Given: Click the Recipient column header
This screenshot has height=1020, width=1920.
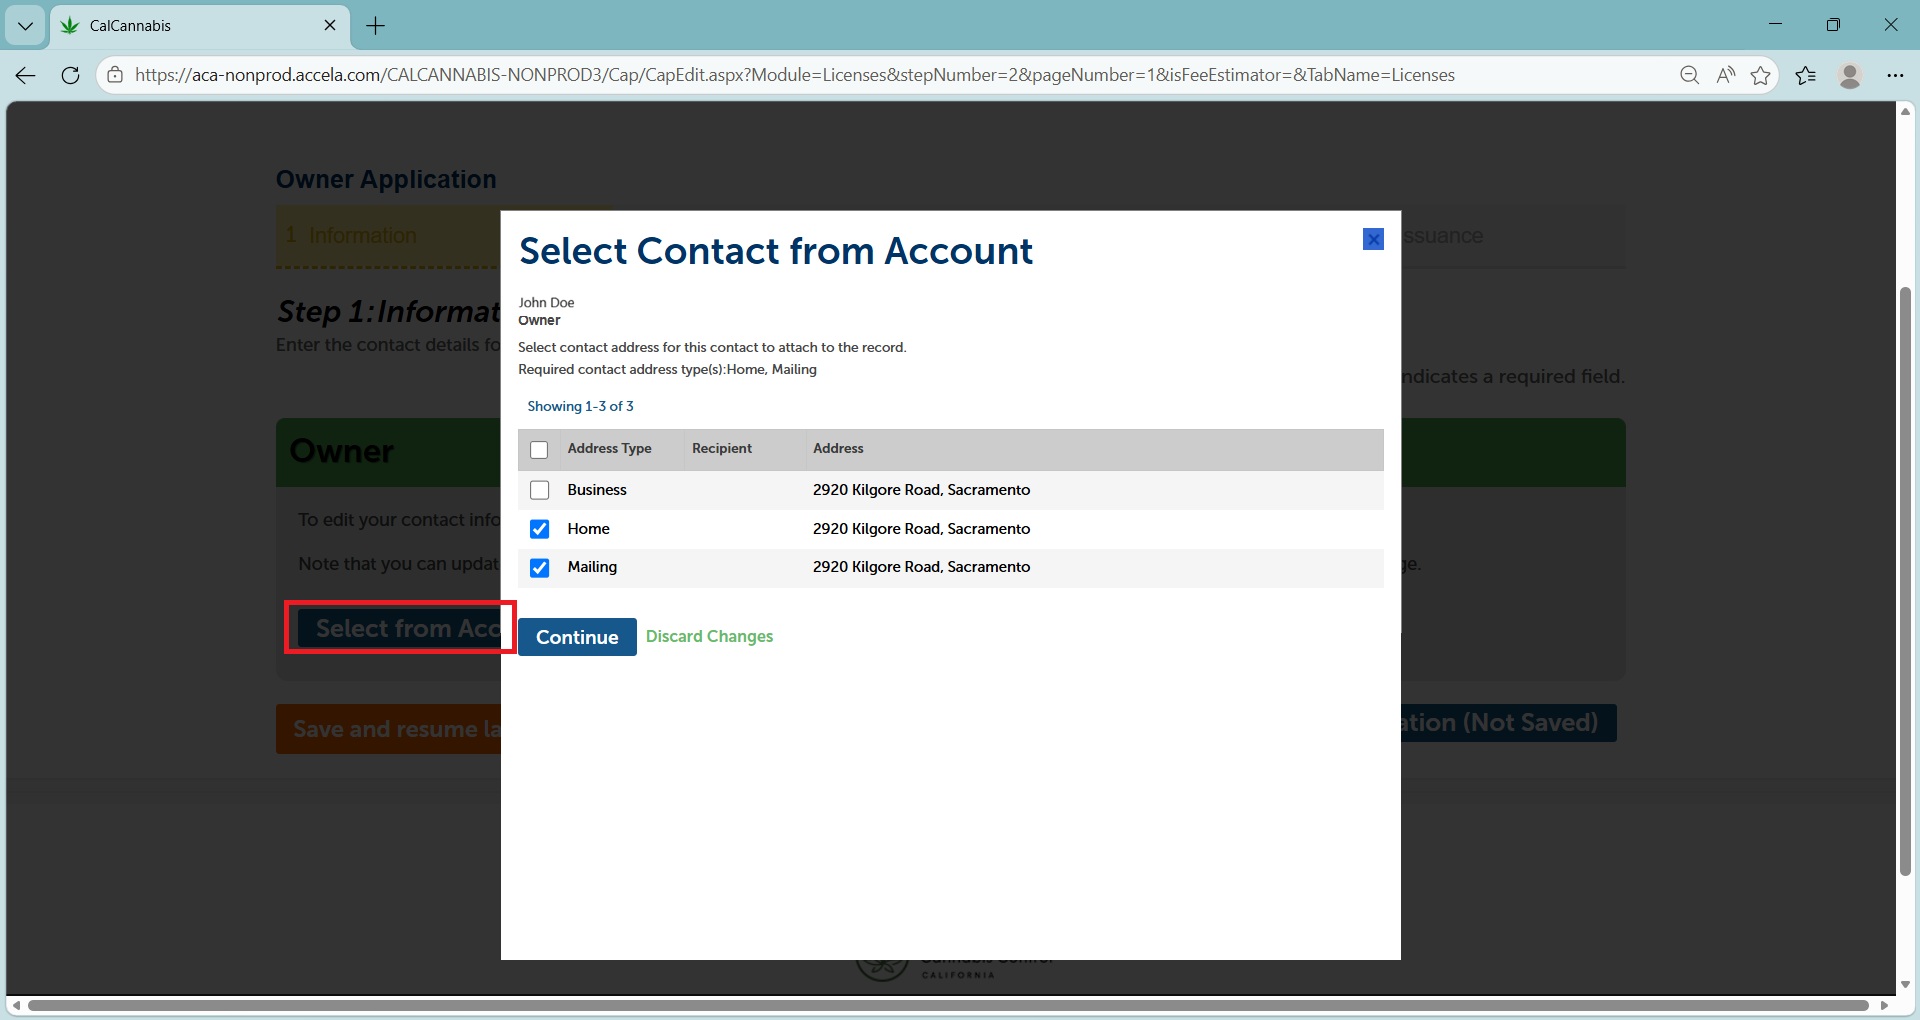Looking at the screenshot, I should [722, 448].
